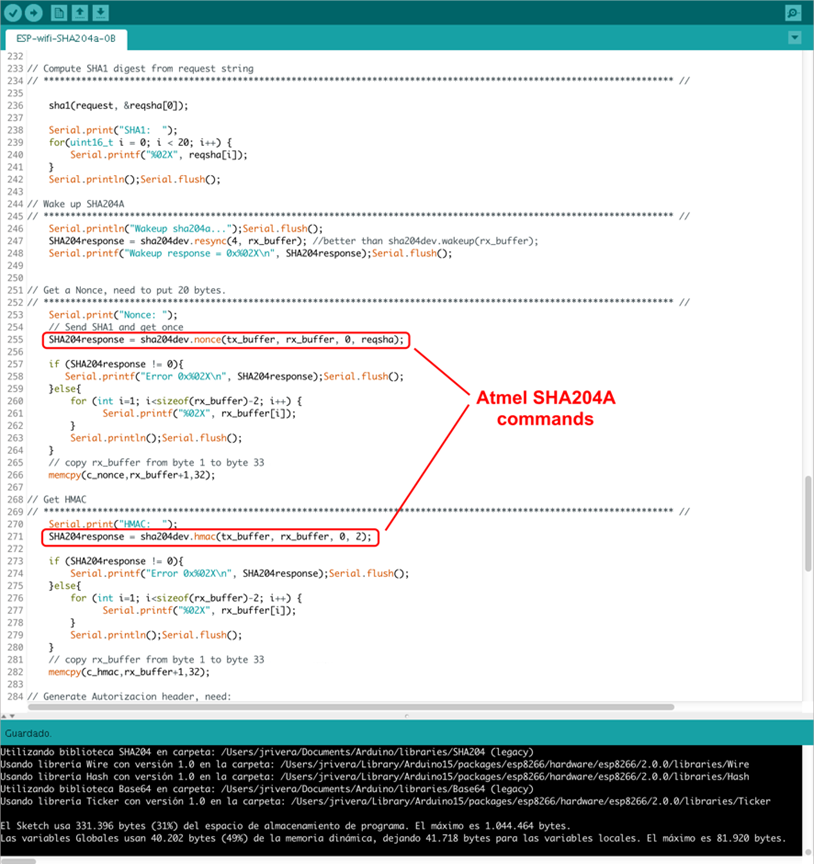This screenshot has height=864, width=814.
Task: Save the sketch with the Save icon
Action: pyautogui.click(x=100, y=13)
